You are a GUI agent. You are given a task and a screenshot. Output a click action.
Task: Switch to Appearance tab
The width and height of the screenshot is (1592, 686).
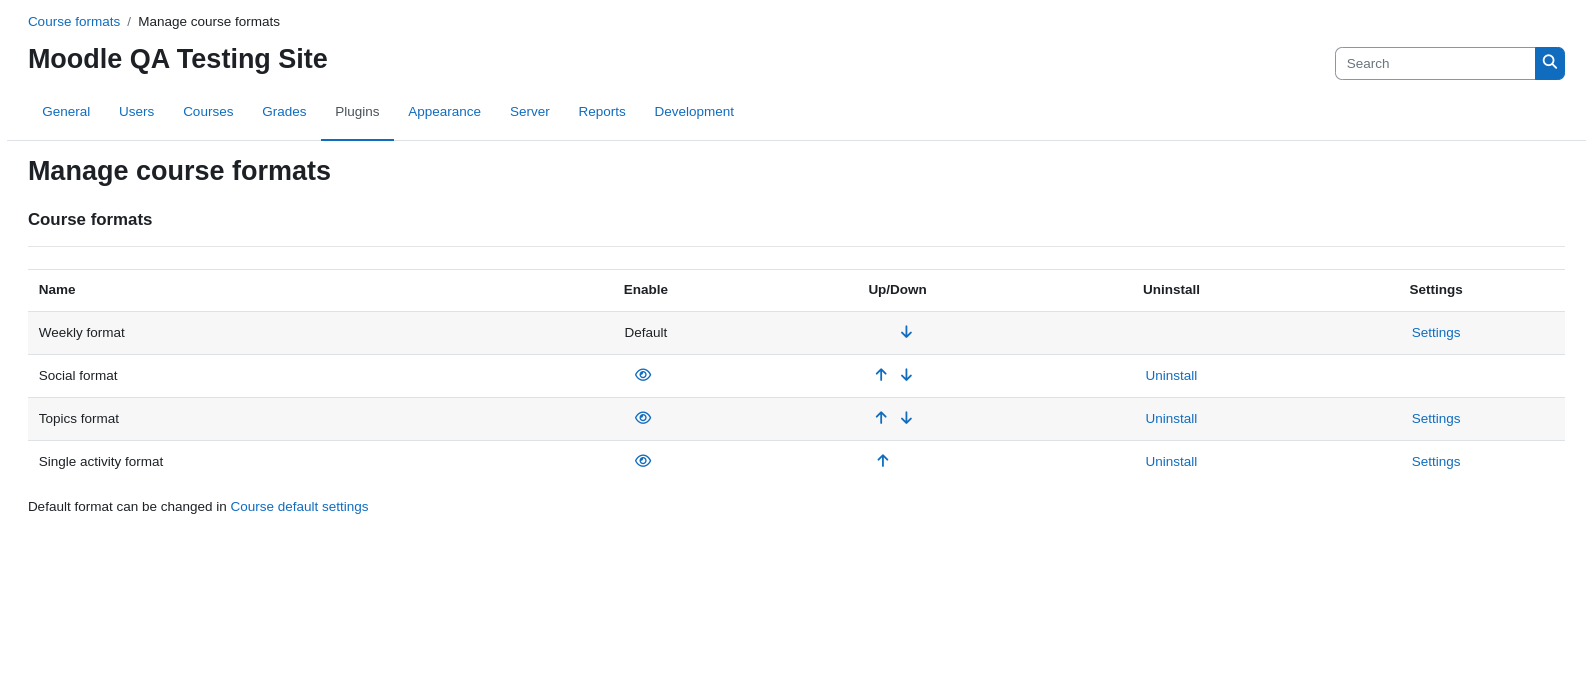coord(444,112)
